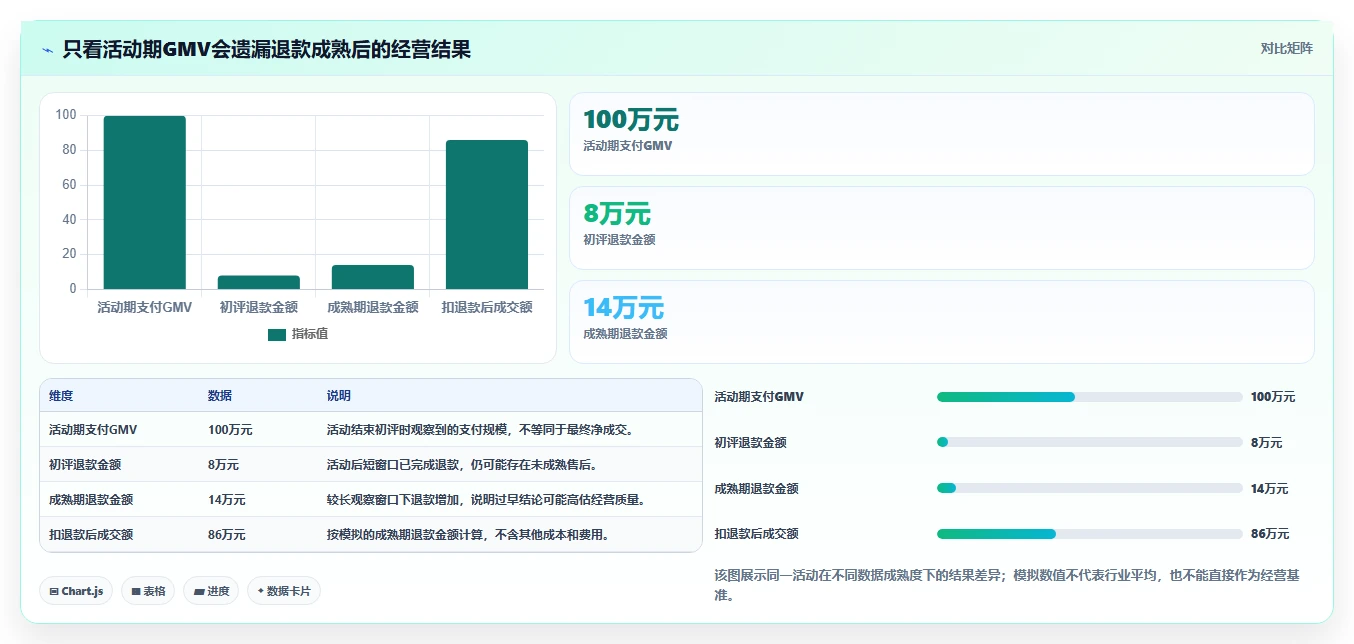
Task: Click table cell 扣退款后成交额
Action: pos(91,535)
